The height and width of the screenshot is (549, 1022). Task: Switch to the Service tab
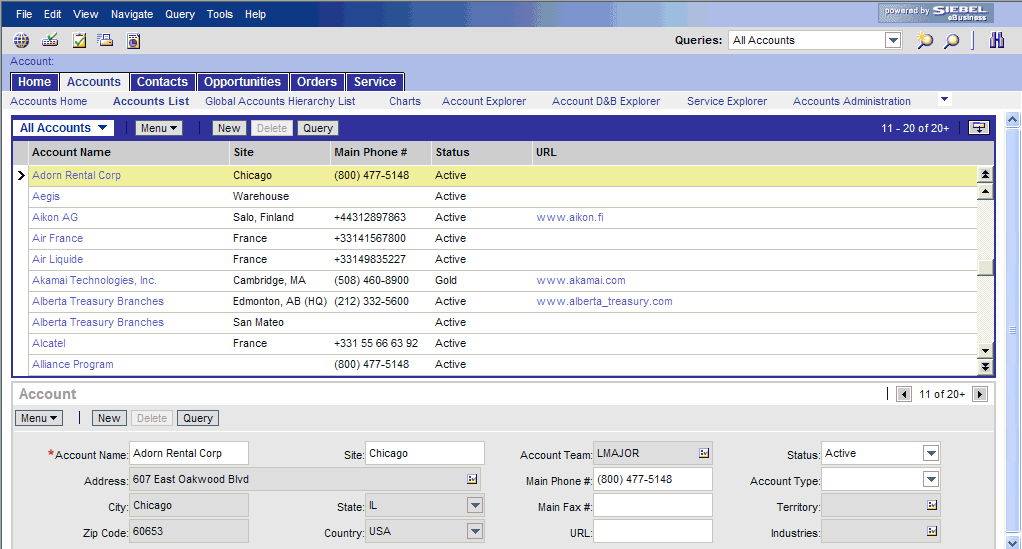[375, 82]
